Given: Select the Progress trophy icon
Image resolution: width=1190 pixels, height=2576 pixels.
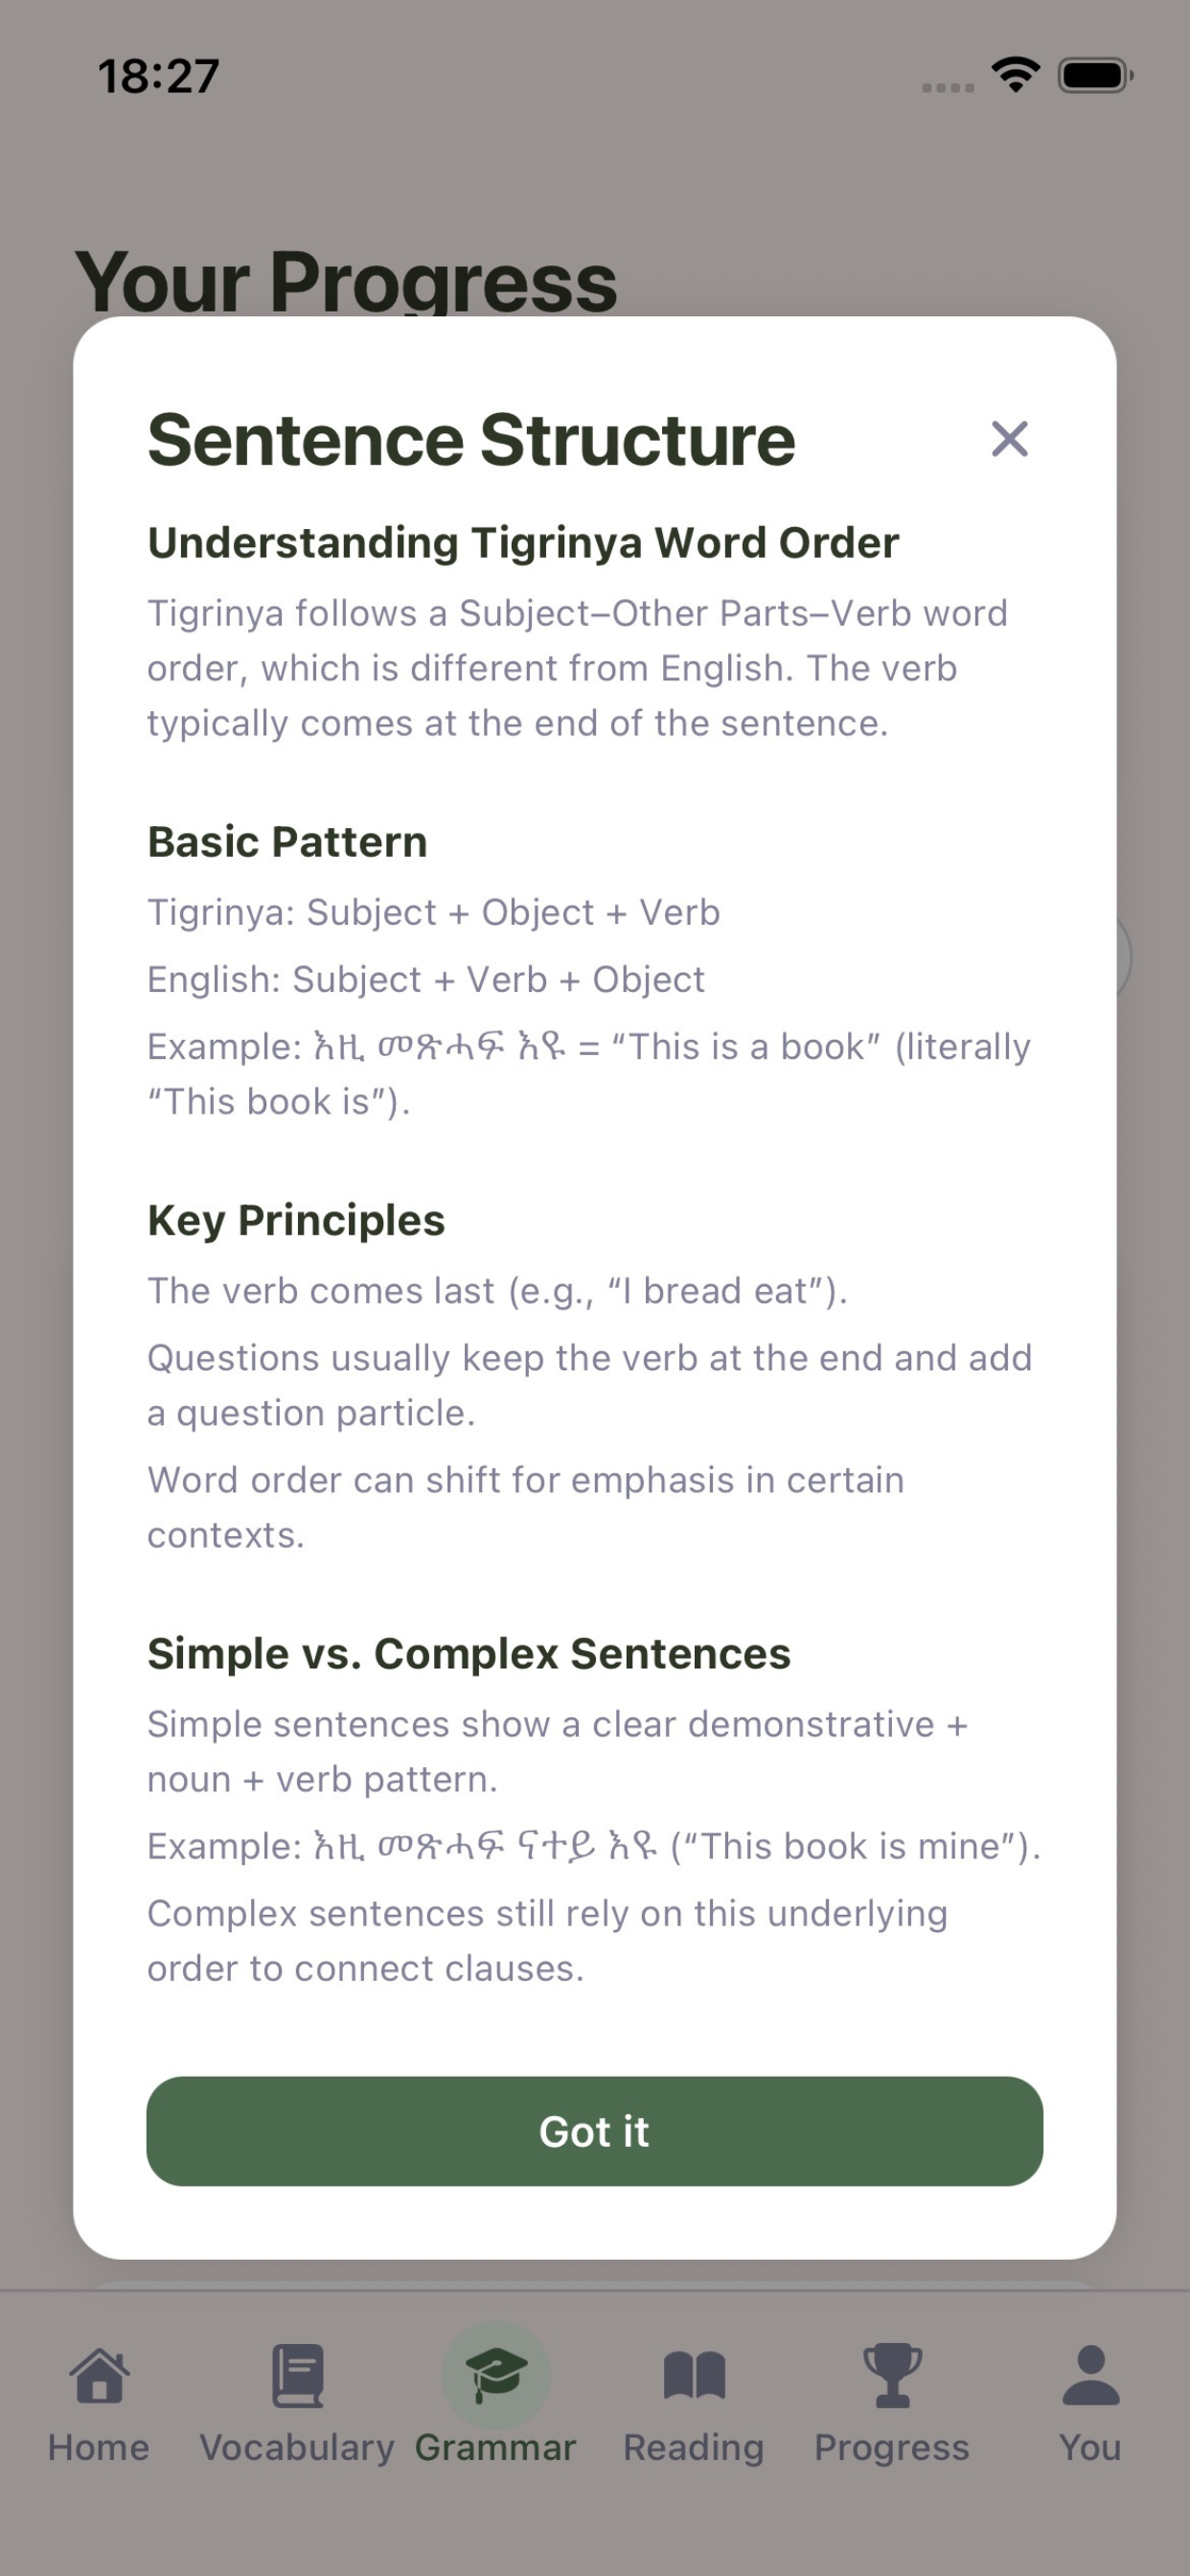Looking at the screenshot, I should point(892,2375).
